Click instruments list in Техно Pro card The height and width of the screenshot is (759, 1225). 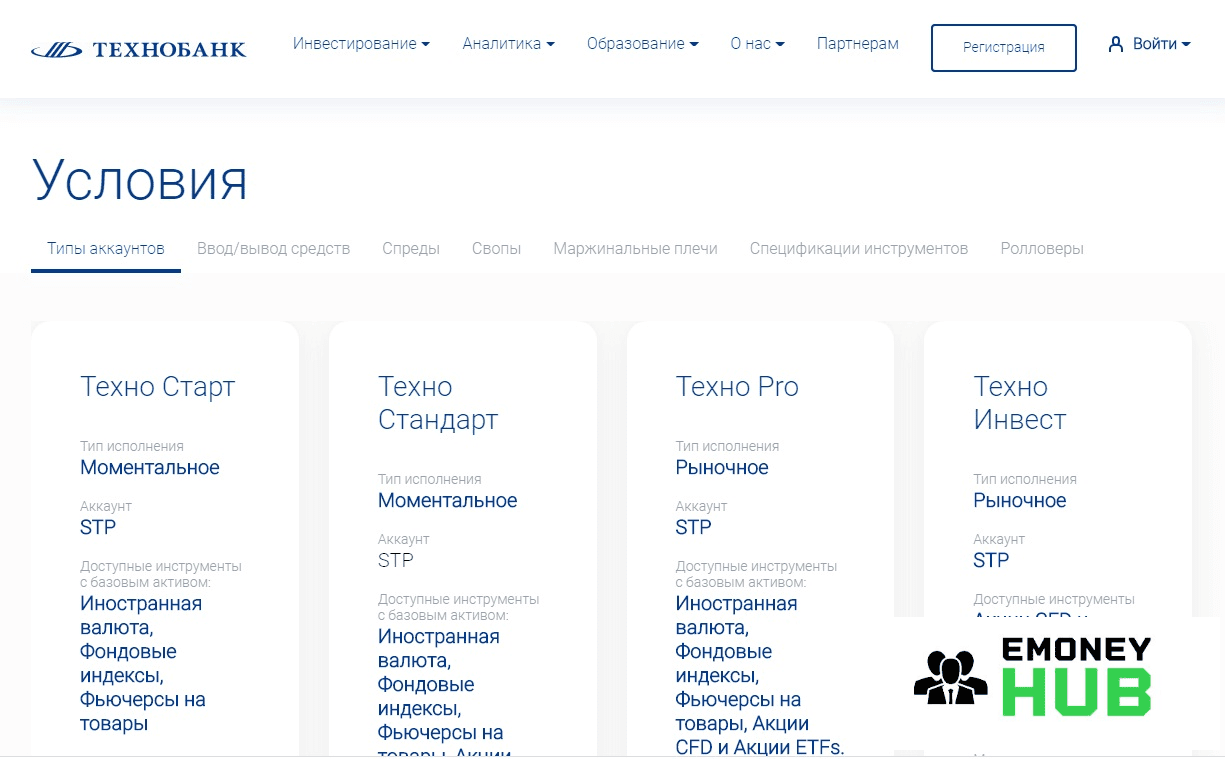pos(760,676)
